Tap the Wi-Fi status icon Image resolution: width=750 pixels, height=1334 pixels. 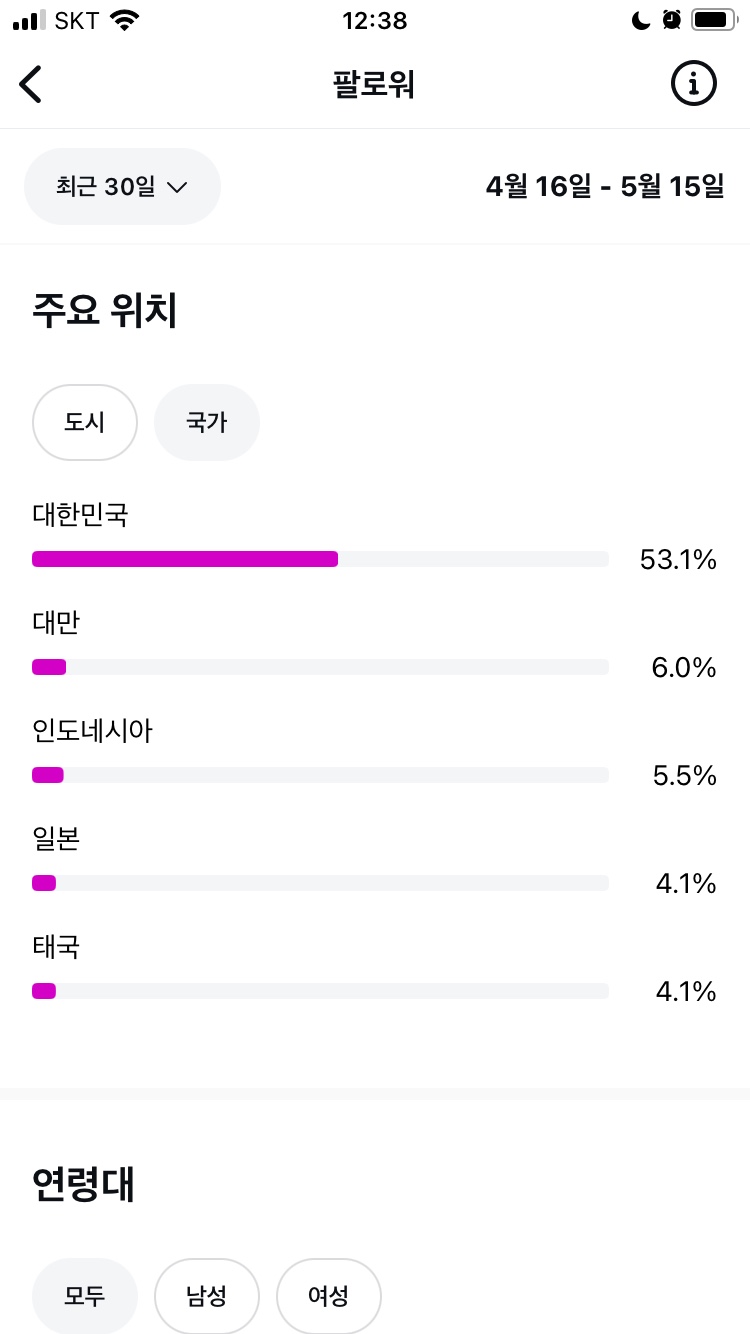point(124,20)
